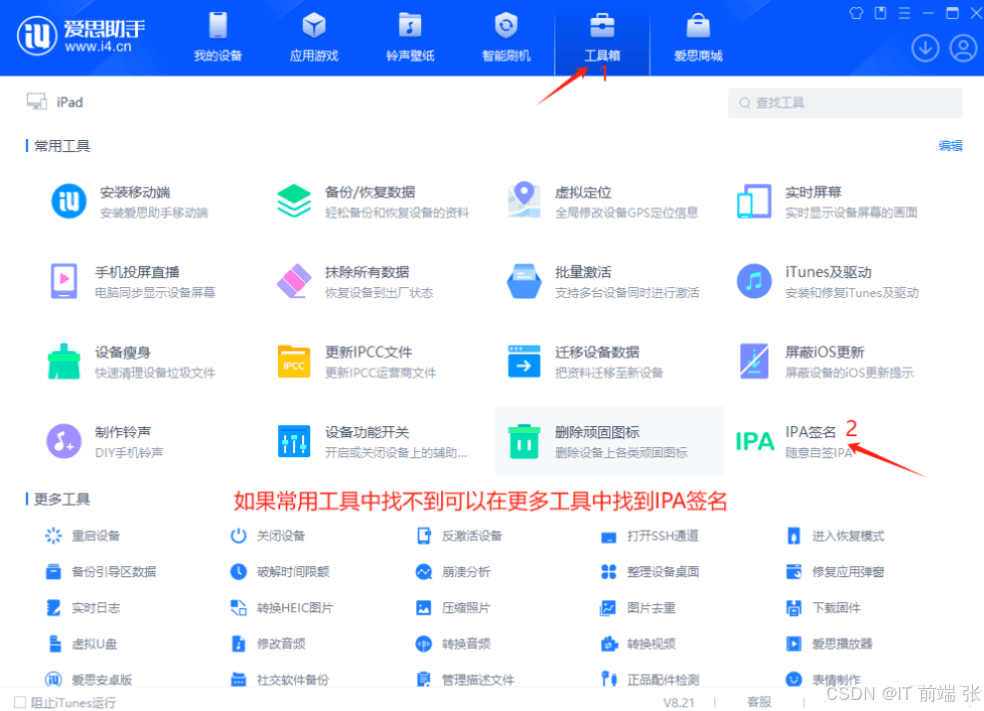Click 正品配件检测 tool
The width and height of the screenshot is (984, 711).
(650, 680)
